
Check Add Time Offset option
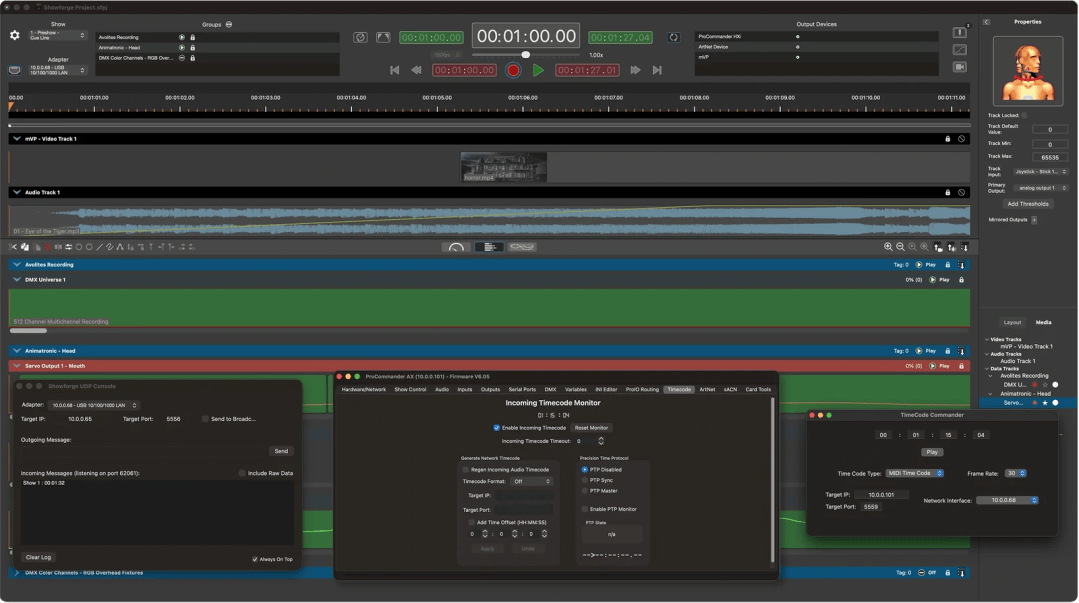coord(472,522)
